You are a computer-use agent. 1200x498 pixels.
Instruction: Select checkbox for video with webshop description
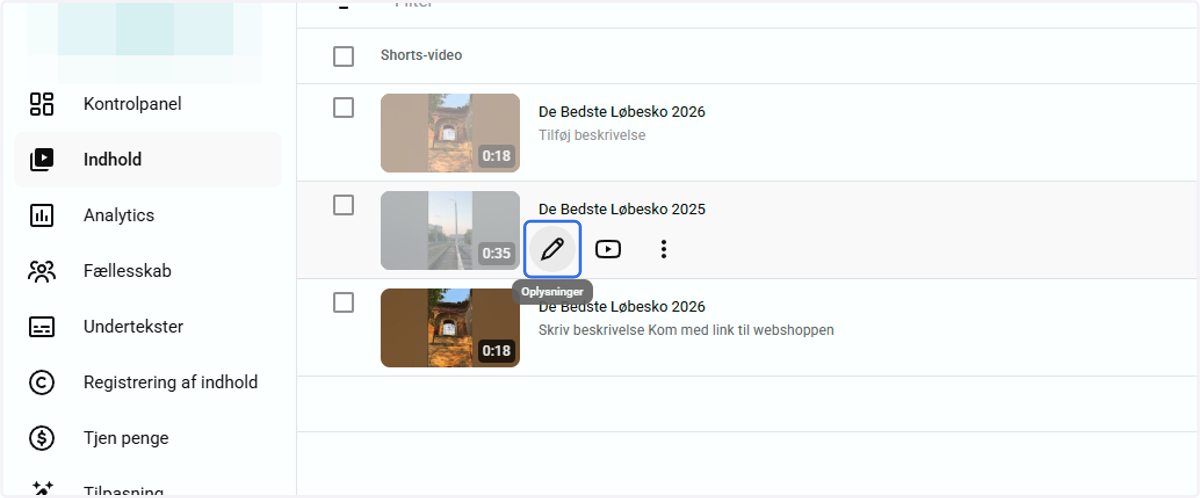(x=343, y=302)
